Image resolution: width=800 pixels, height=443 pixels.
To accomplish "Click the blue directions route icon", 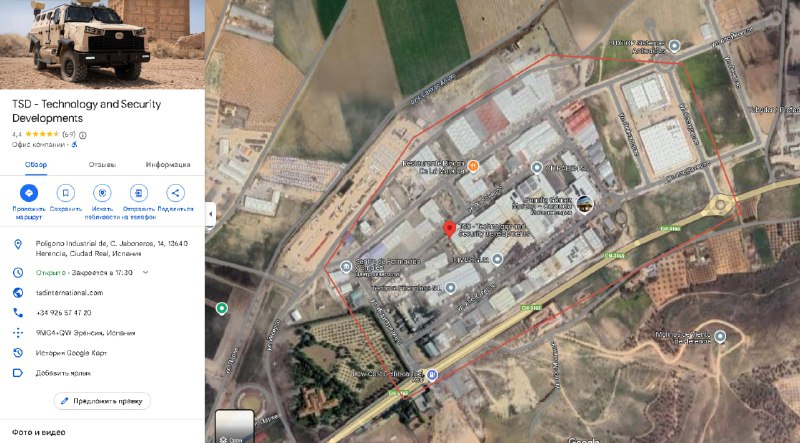I will tap(29, 193).
